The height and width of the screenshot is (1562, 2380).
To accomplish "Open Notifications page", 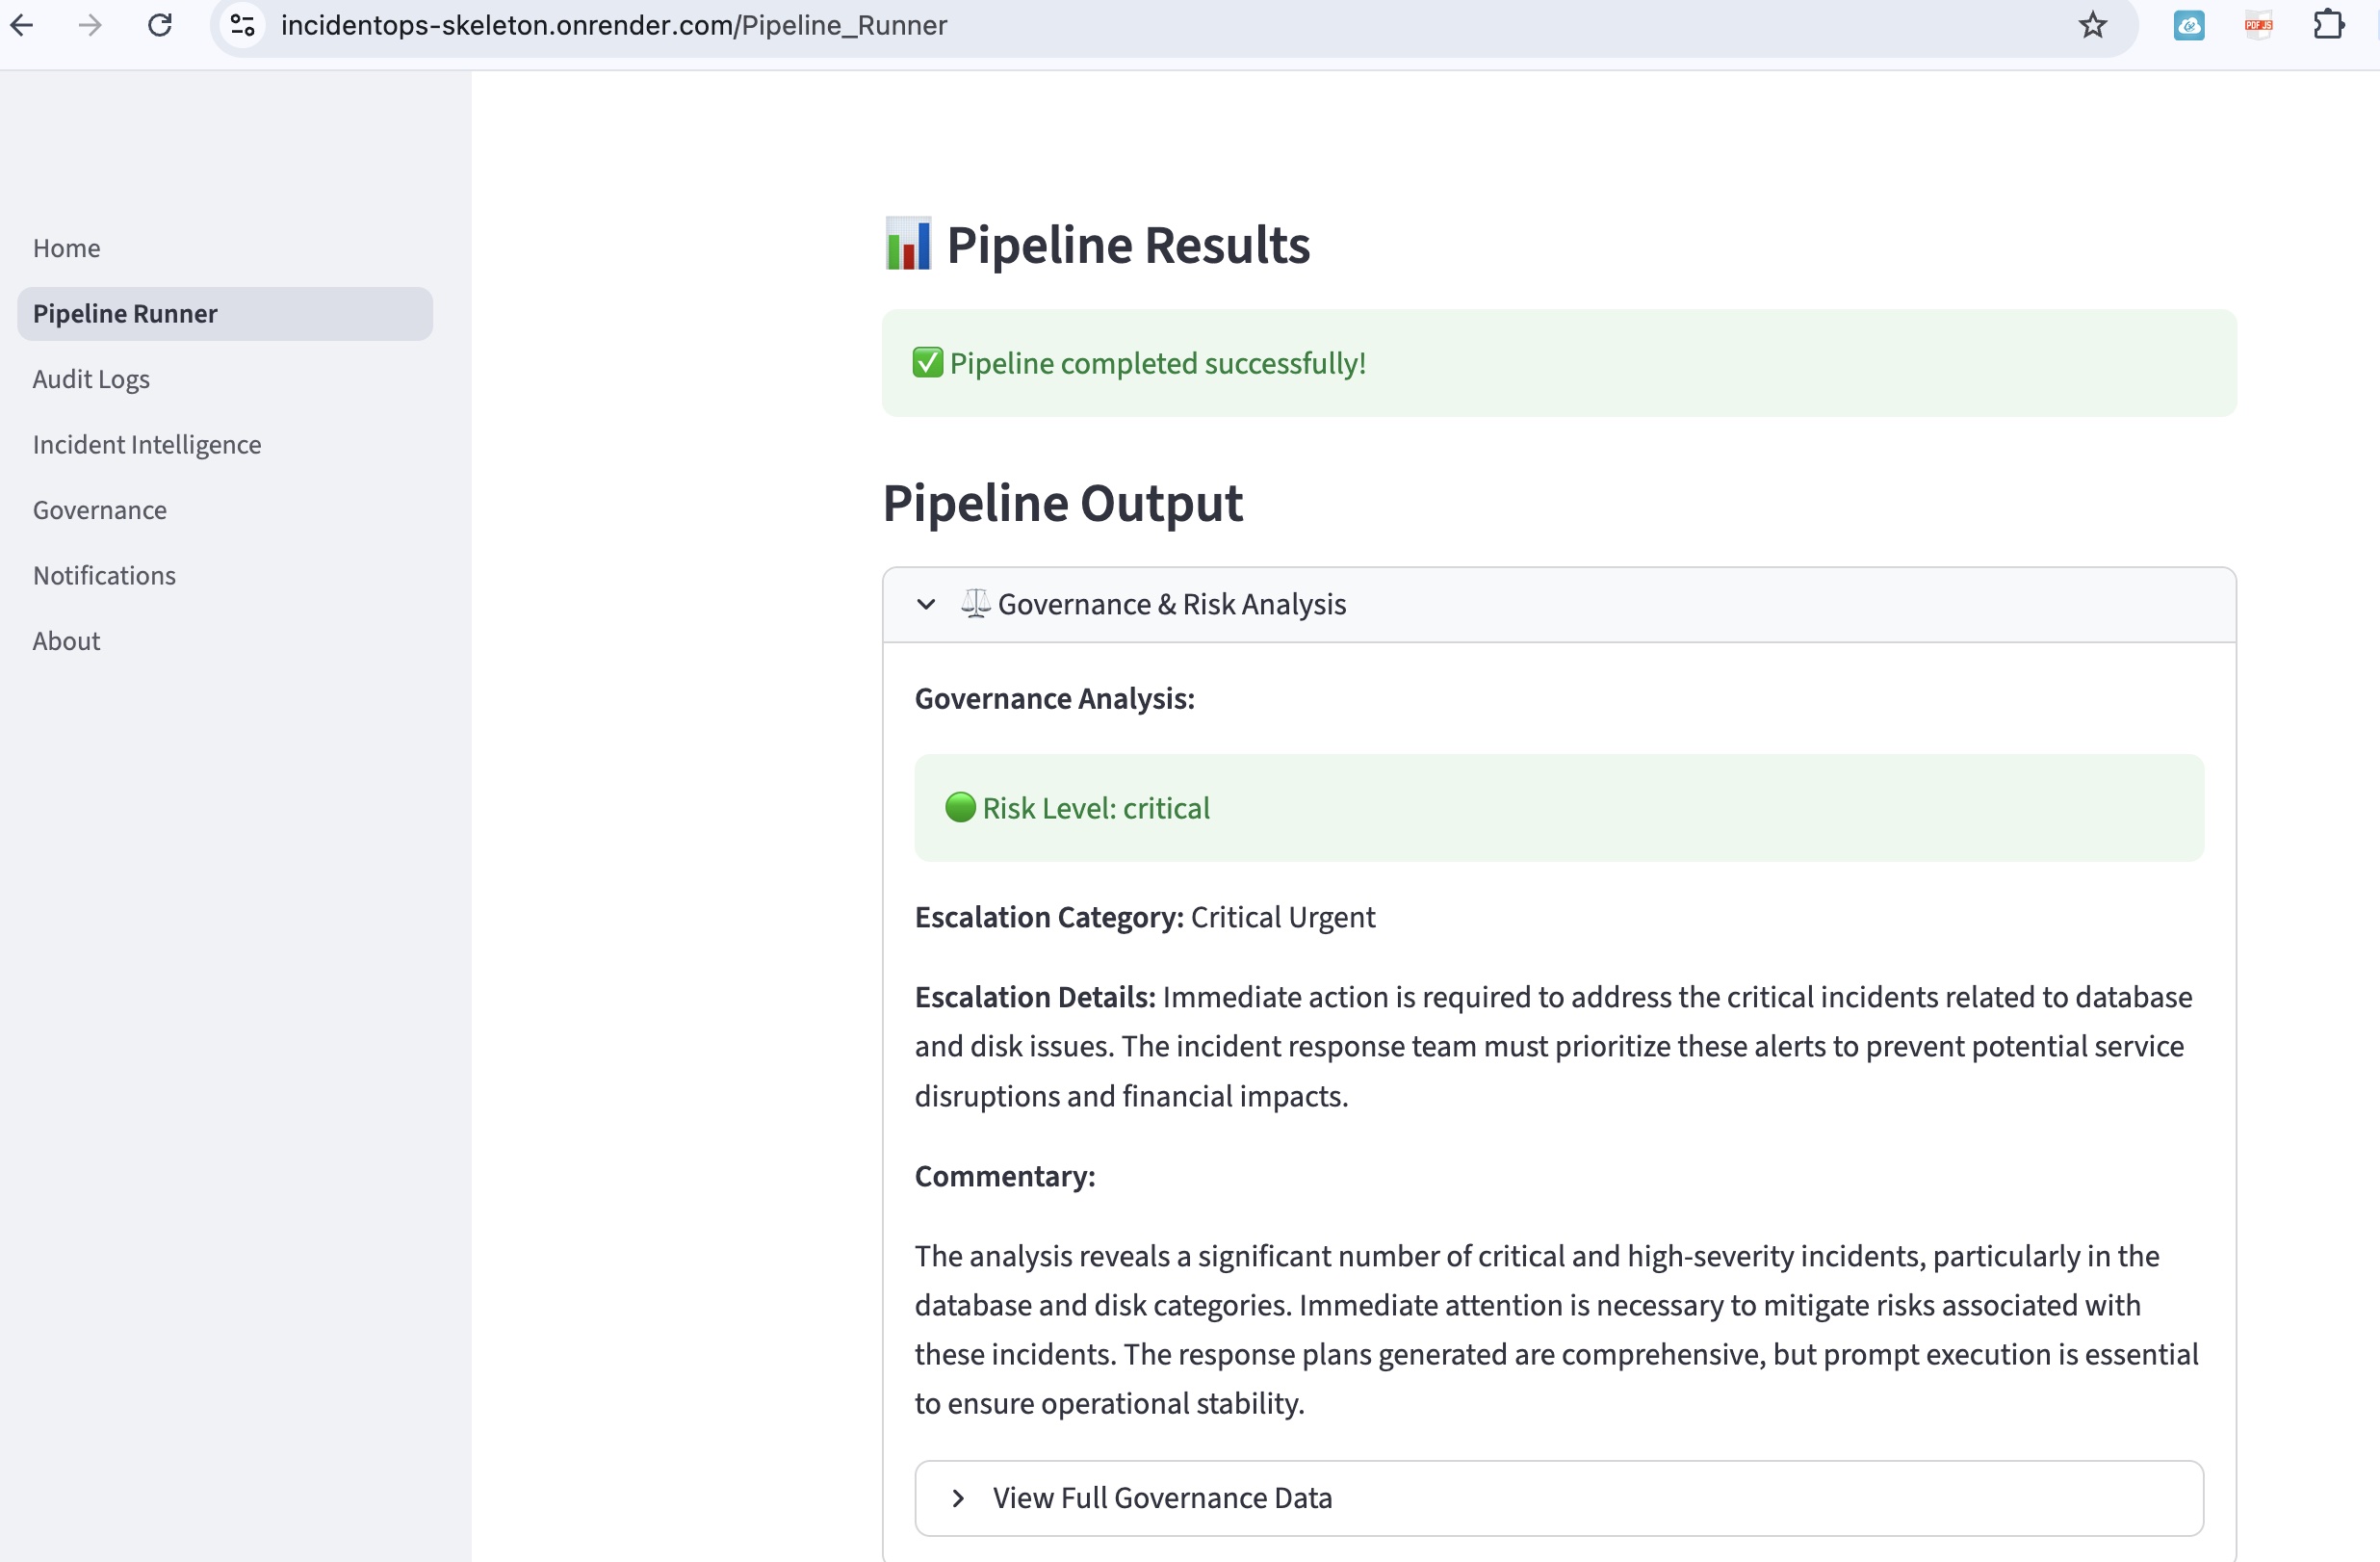I will pyautogui.click(x=104, y=575).
